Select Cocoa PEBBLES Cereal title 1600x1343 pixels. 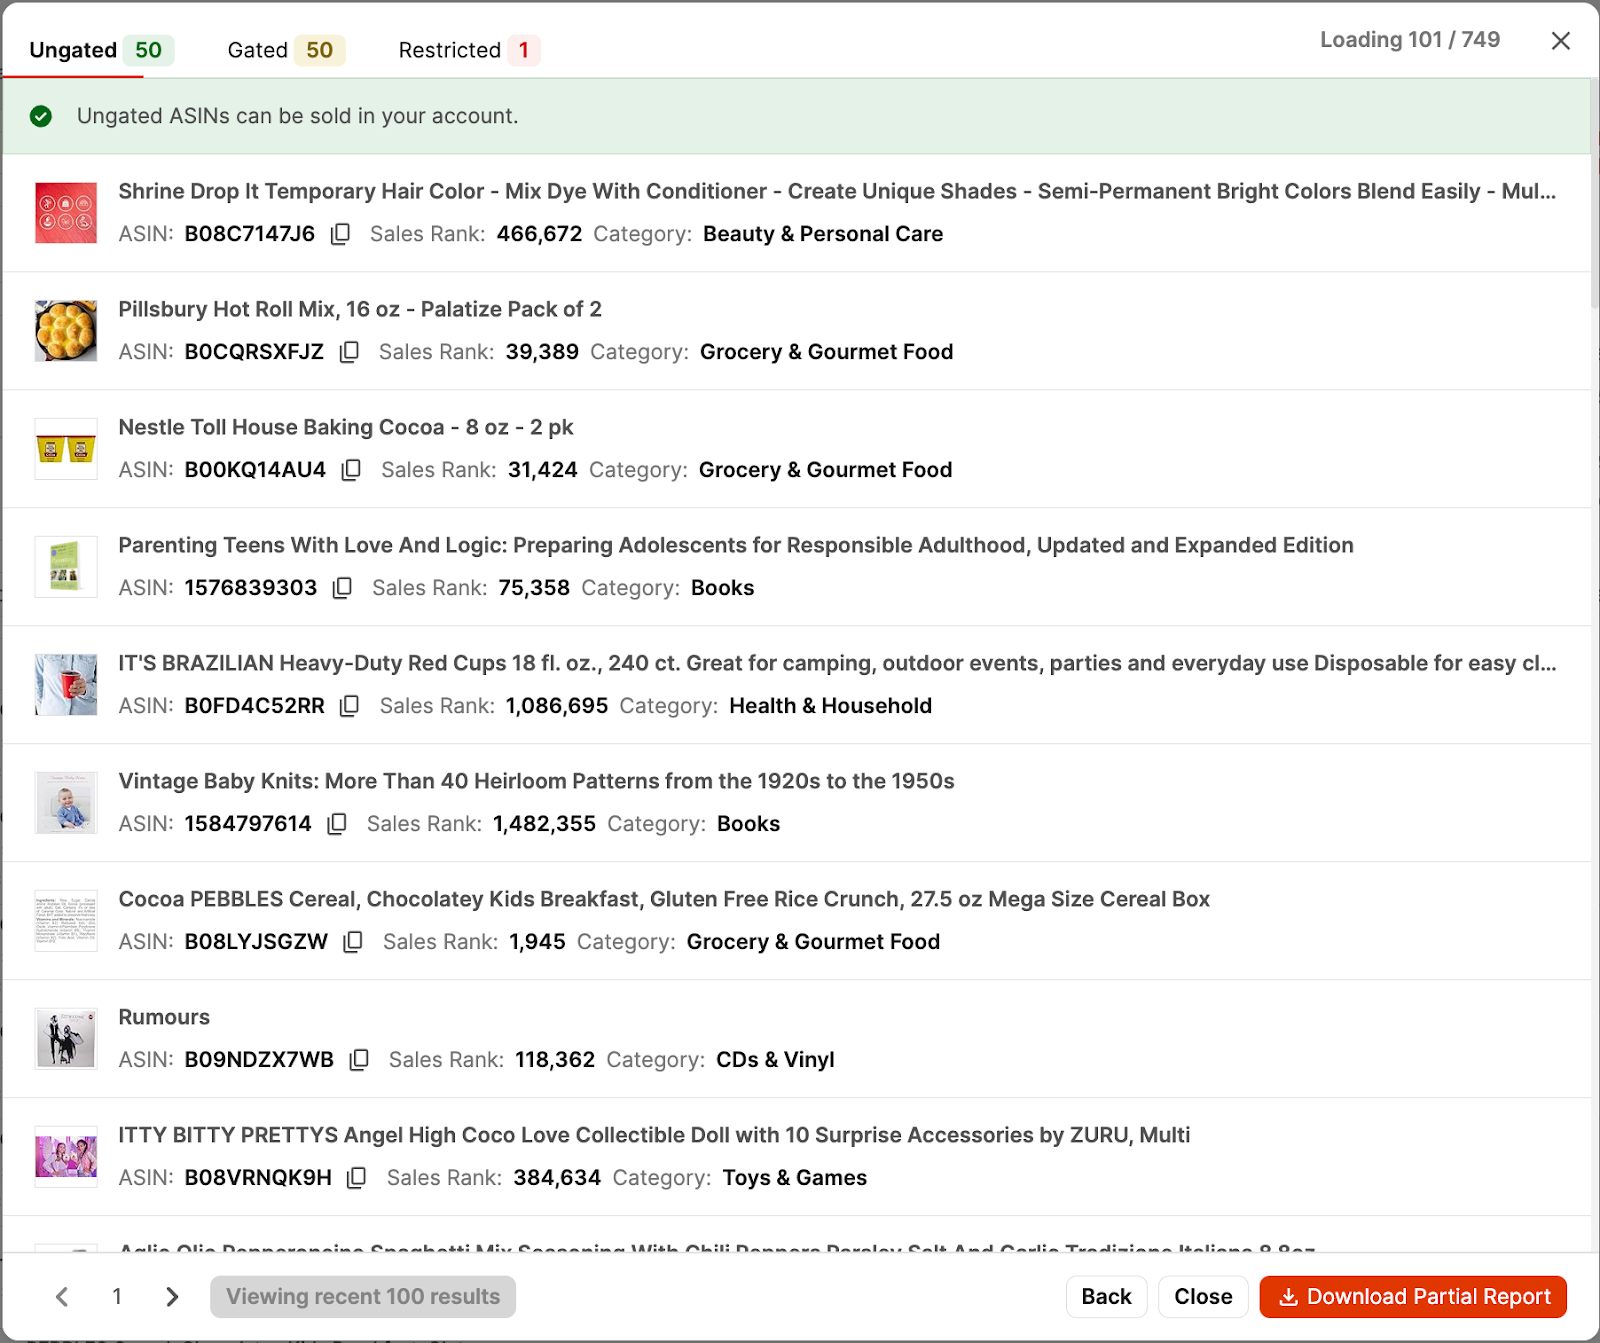click(x=664, y=900)
